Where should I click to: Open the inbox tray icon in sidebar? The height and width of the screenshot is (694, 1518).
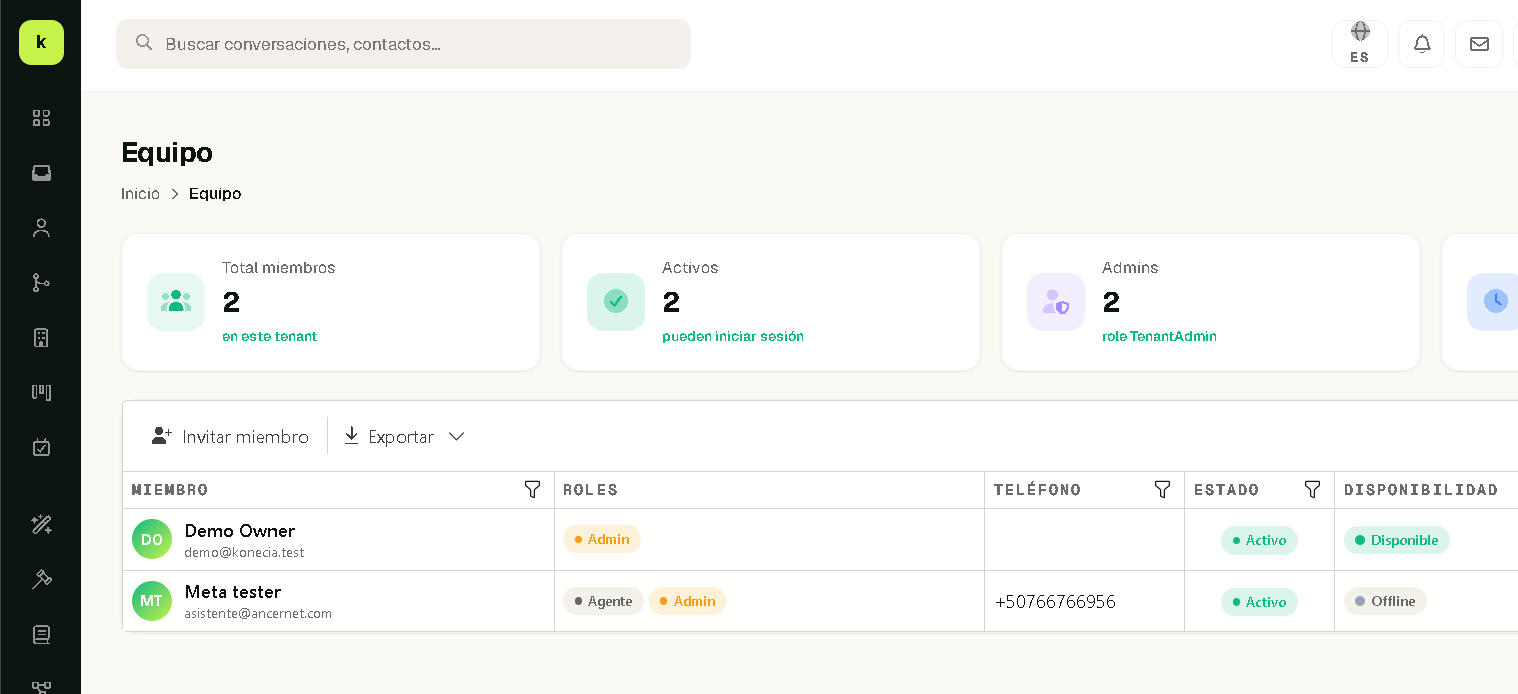pos(41,173)
